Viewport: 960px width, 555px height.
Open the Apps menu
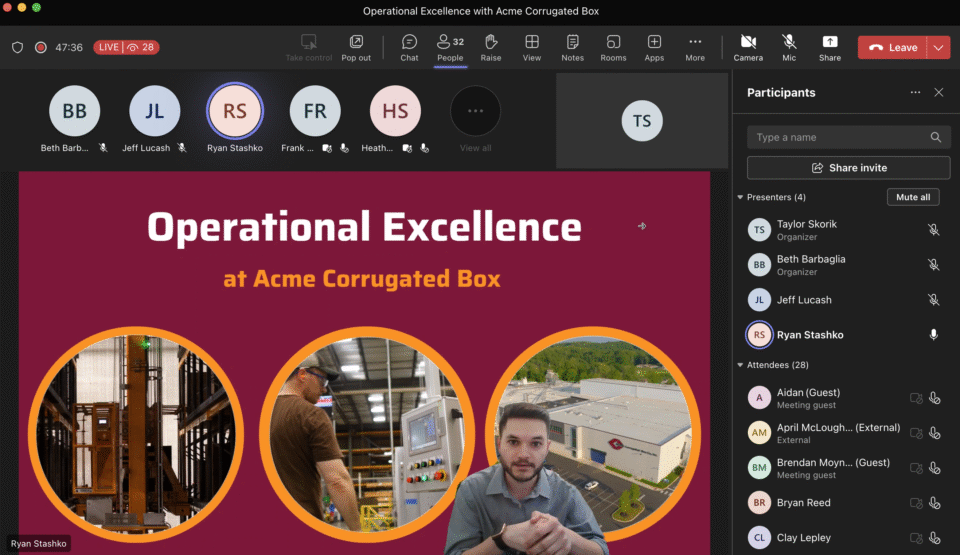[654, 48]
